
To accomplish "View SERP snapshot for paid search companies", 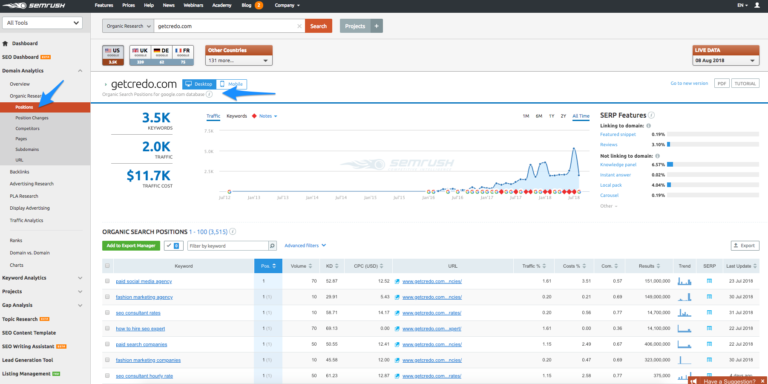I will pyautogui.click(x=709, y=344).
